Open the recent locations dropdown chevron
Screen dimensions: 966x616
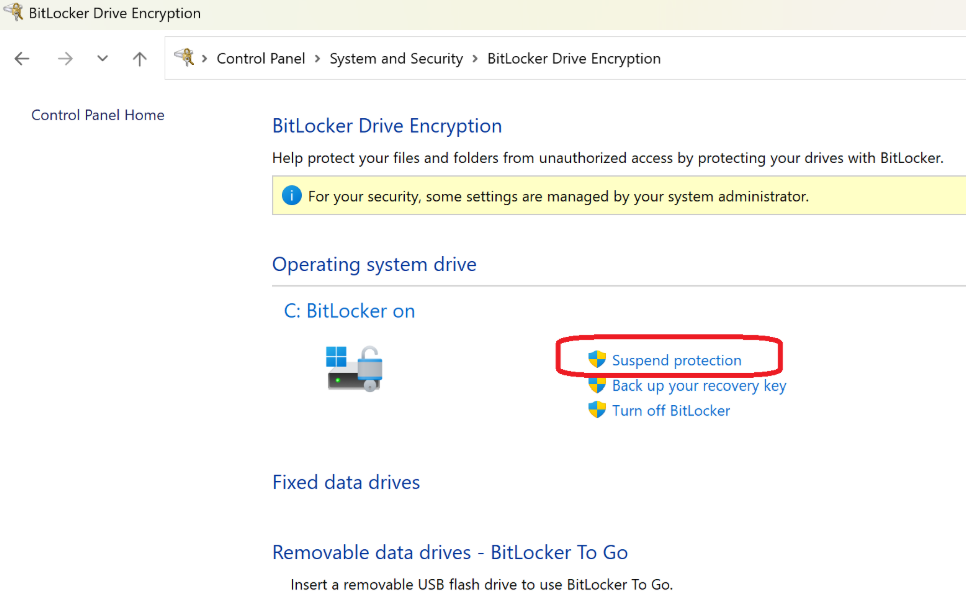click(102, 59)
